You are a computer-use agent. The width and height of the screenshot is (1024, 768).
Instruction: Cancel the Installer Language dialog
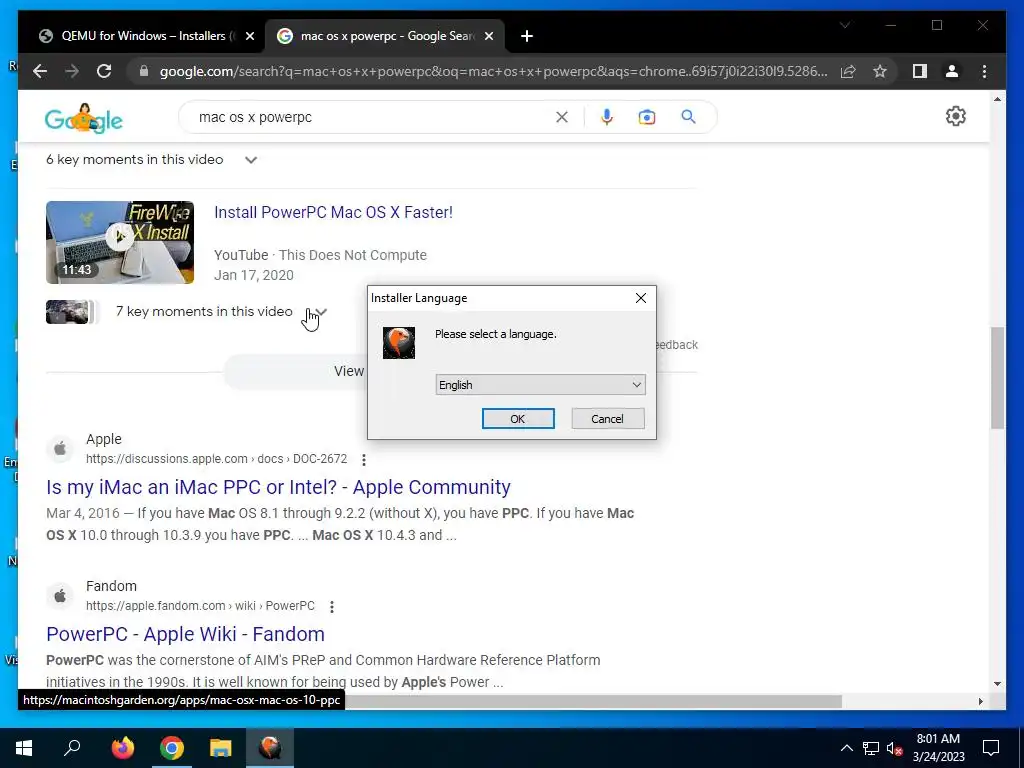click(x=607, y=419)
